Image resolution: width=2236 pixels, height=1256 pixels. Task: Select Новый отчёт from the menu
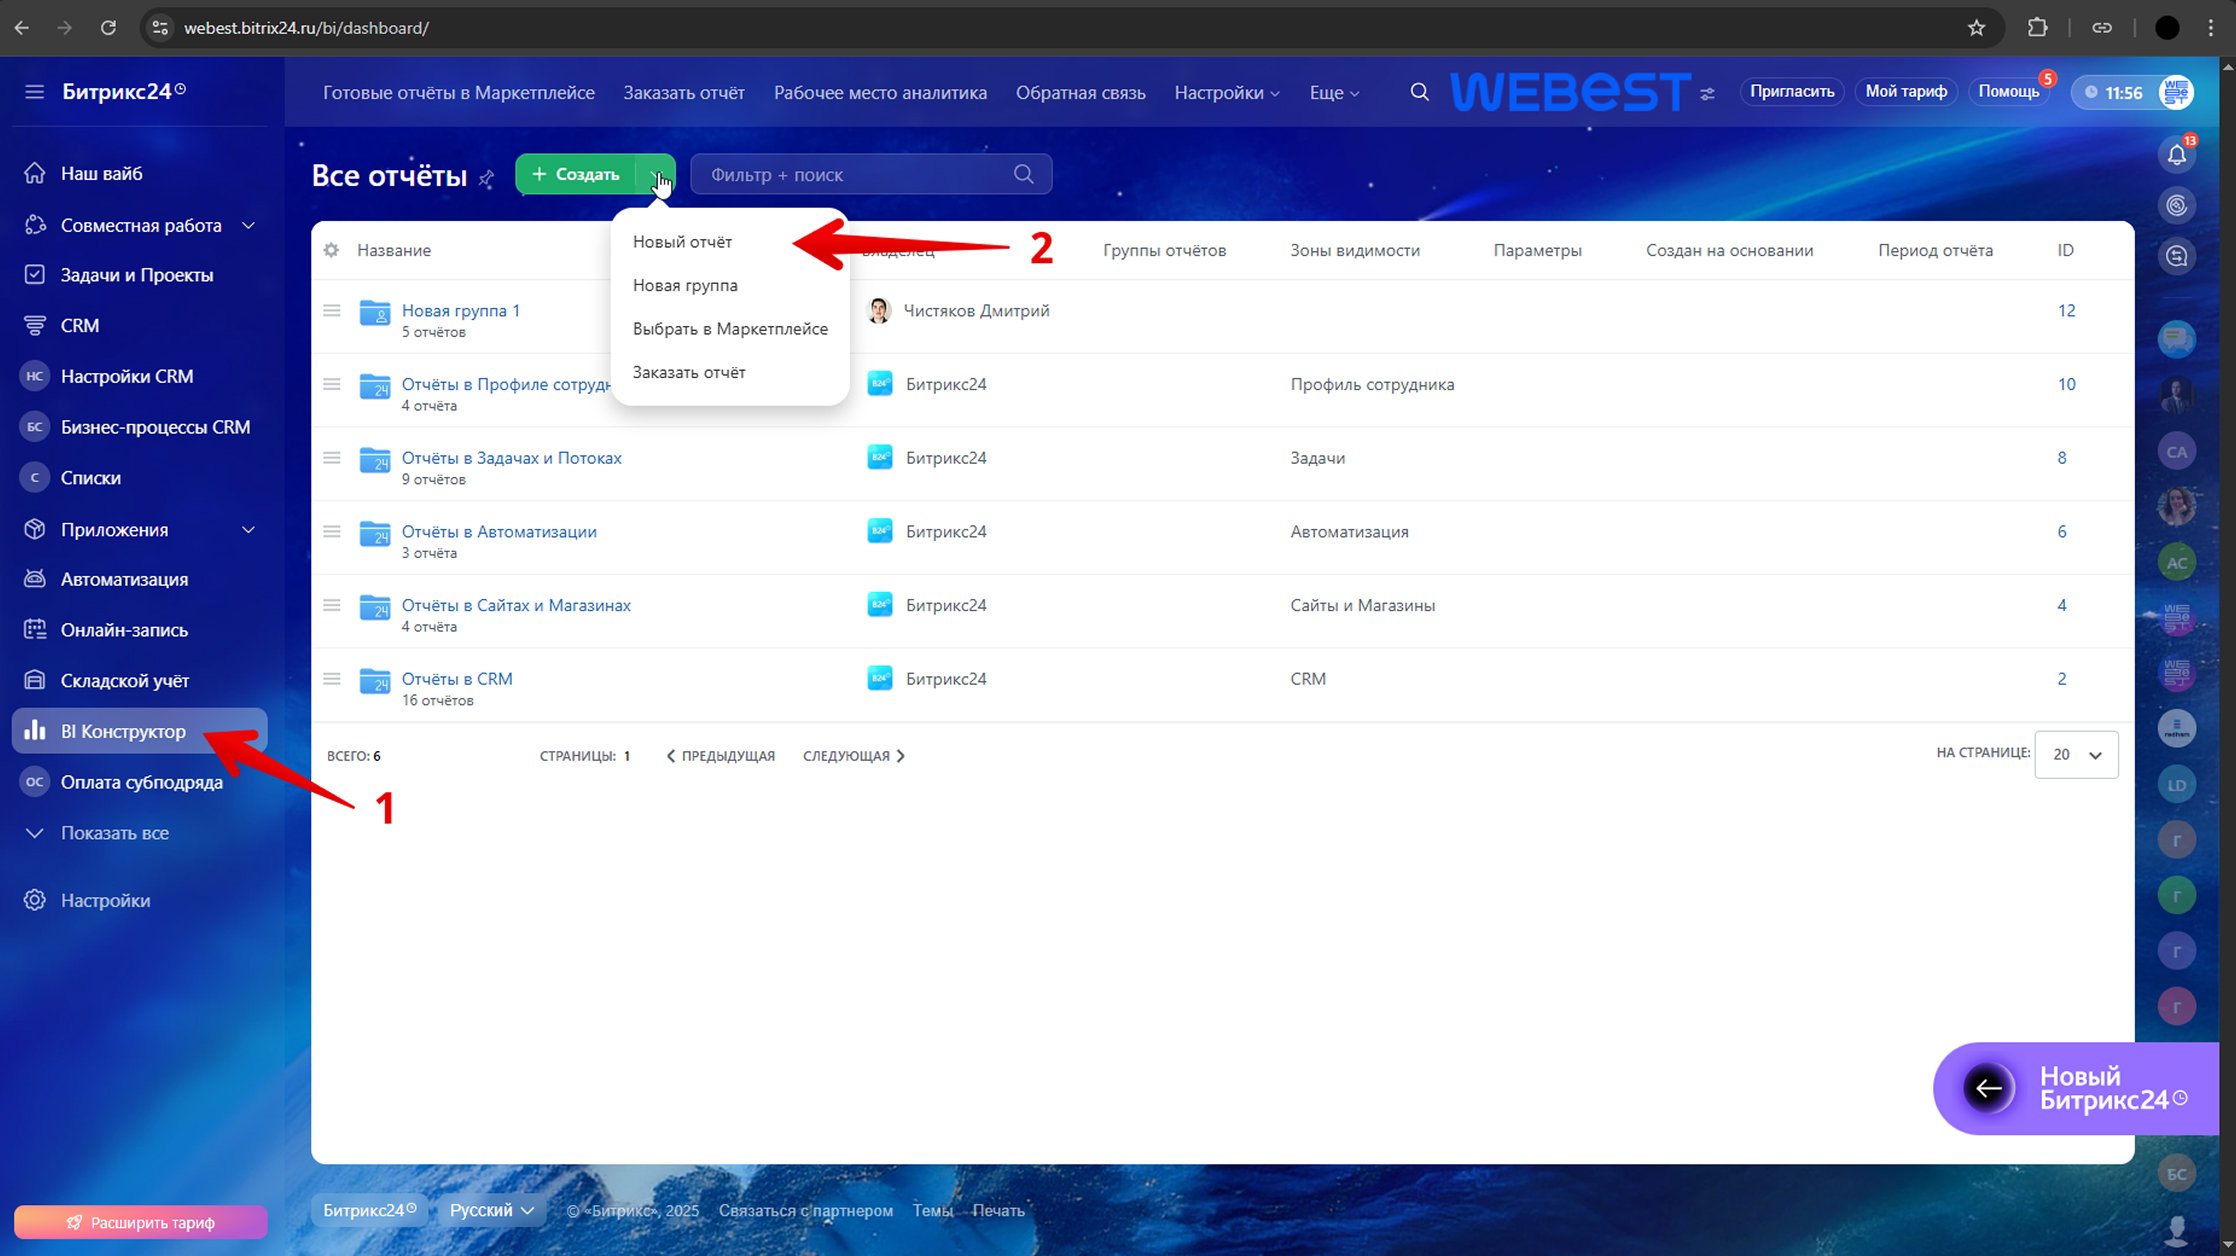click(x=682, y=242)
